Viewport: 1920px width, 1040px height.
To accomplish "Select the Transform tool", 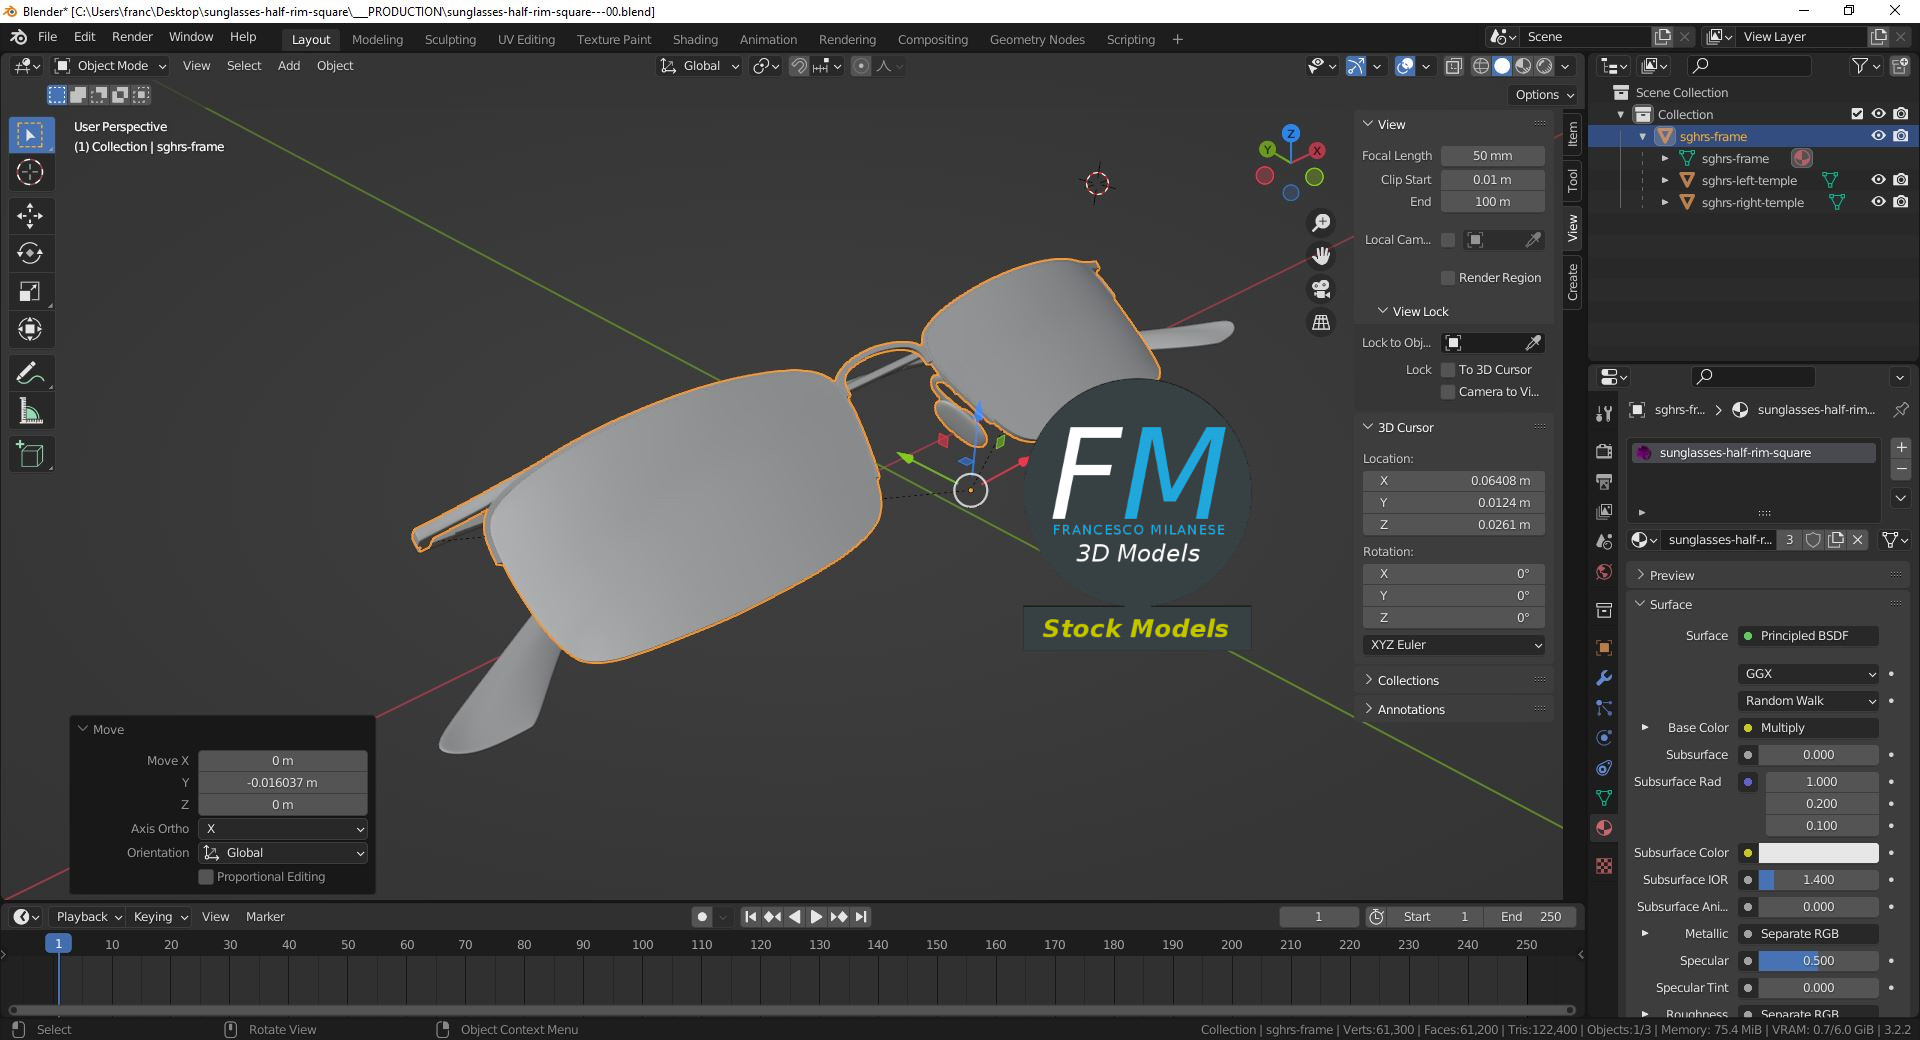I will pos(31,330).
